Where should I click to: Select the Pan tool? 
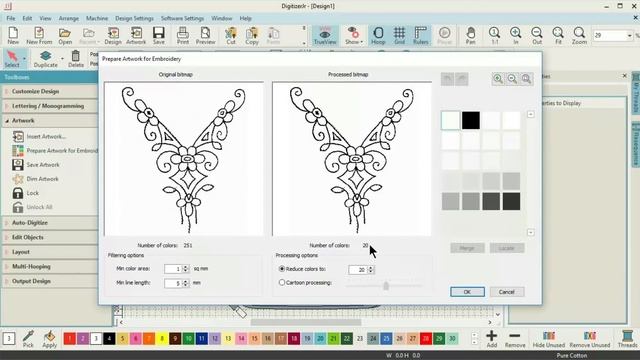coord(471,35)
